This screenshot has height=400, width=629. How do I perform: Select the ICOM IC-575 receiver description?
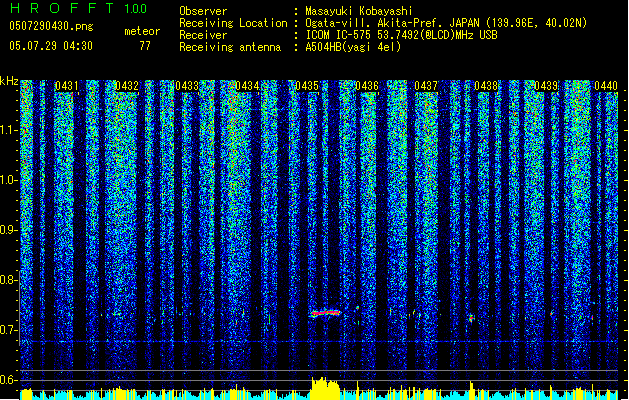pyautogui.click(x=402, y=35)
